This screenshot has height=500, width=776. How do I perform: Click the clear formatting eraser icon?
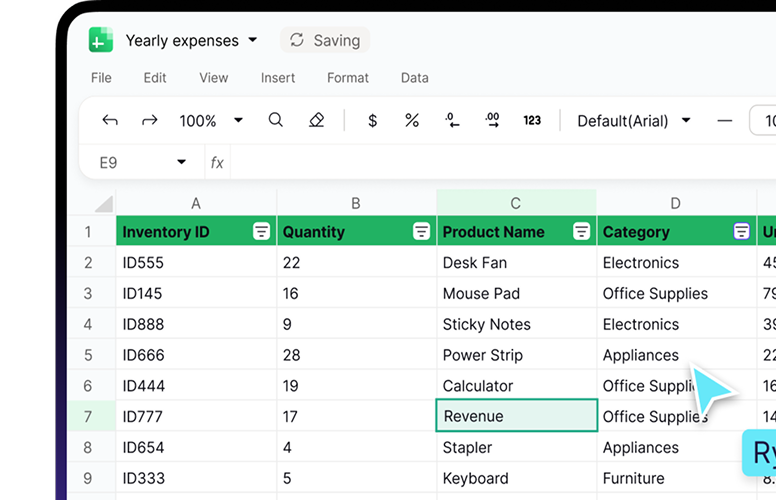316,121
